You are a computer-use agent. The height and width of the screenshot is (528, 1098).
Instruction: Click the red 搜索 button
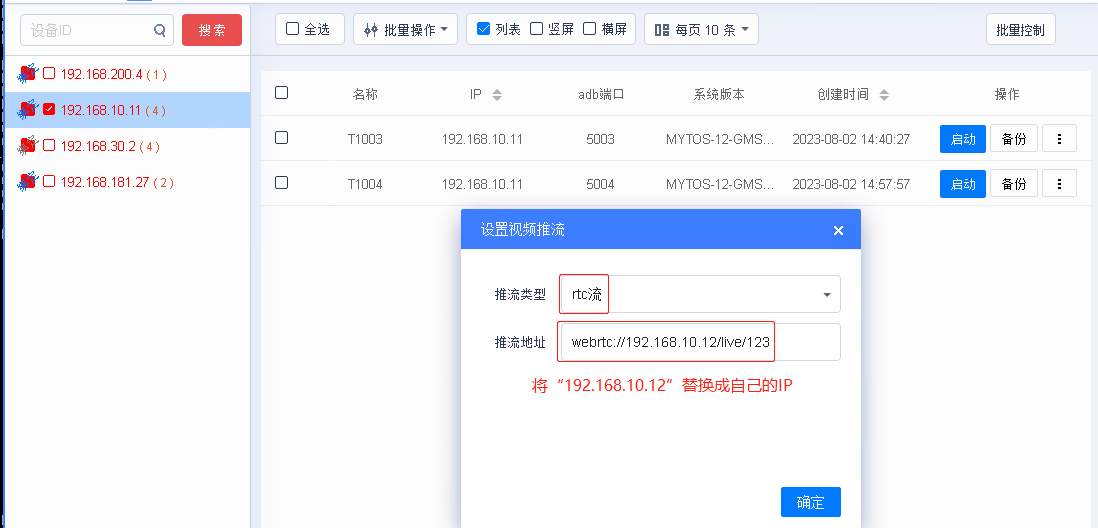click(212, 30)
